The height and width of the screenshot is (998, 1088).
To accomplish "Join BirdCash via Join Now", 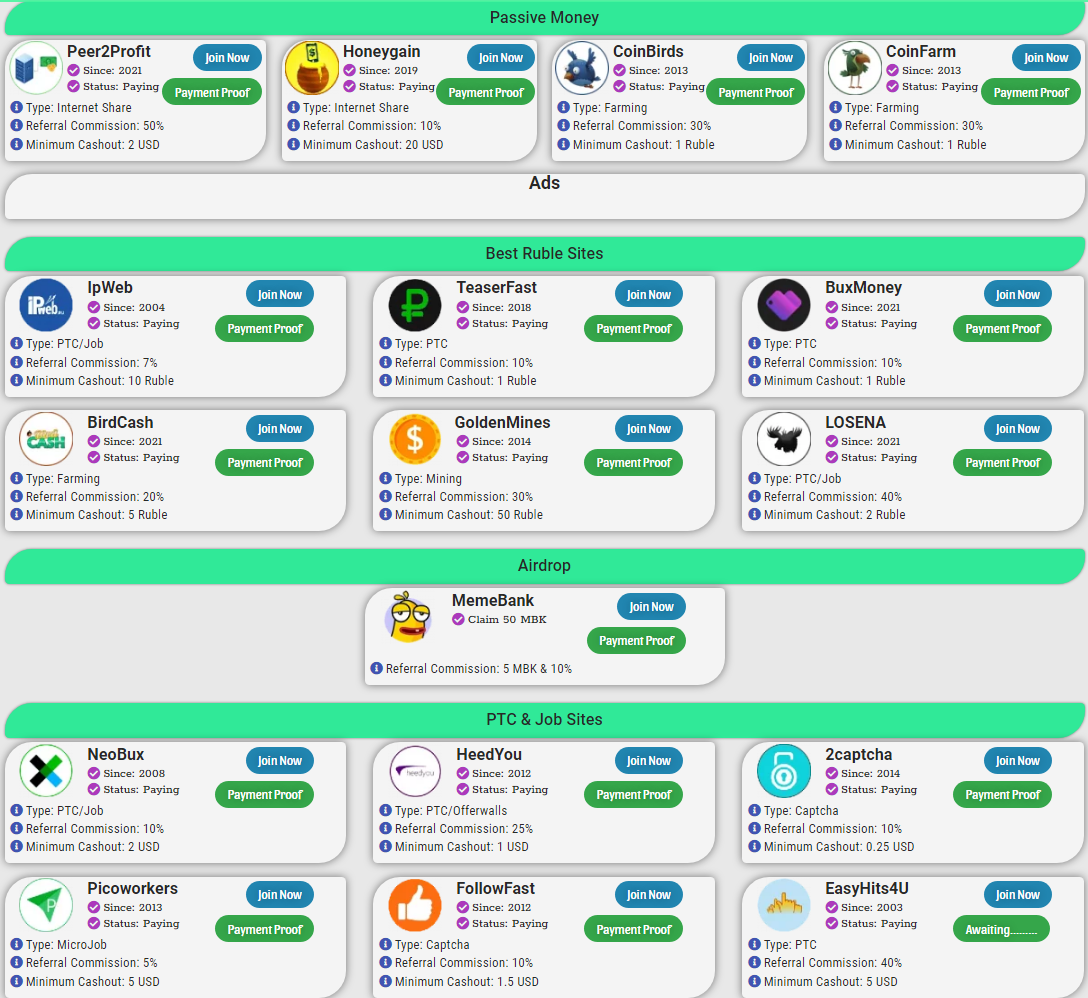I will point(280,428).
